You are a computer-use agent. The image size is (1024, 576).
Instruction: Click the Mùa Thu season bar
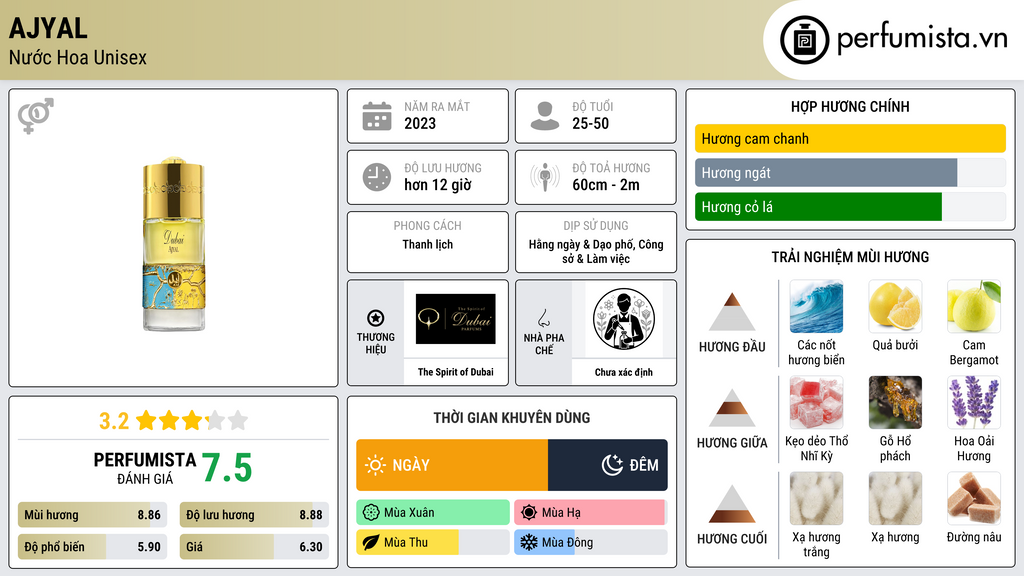[x=433, y=542]
